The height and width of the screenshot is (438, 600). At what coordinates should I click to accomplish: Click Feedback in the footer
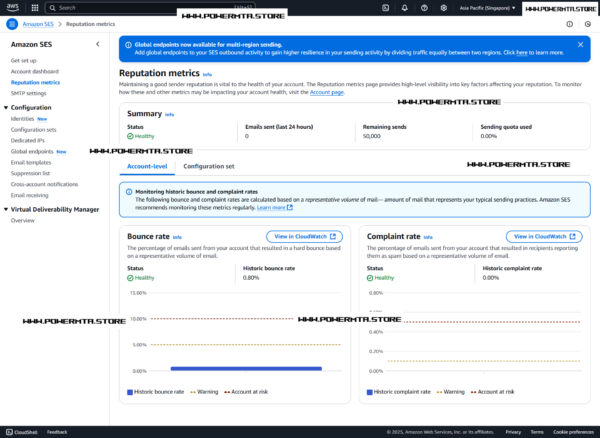coord(57,432)
